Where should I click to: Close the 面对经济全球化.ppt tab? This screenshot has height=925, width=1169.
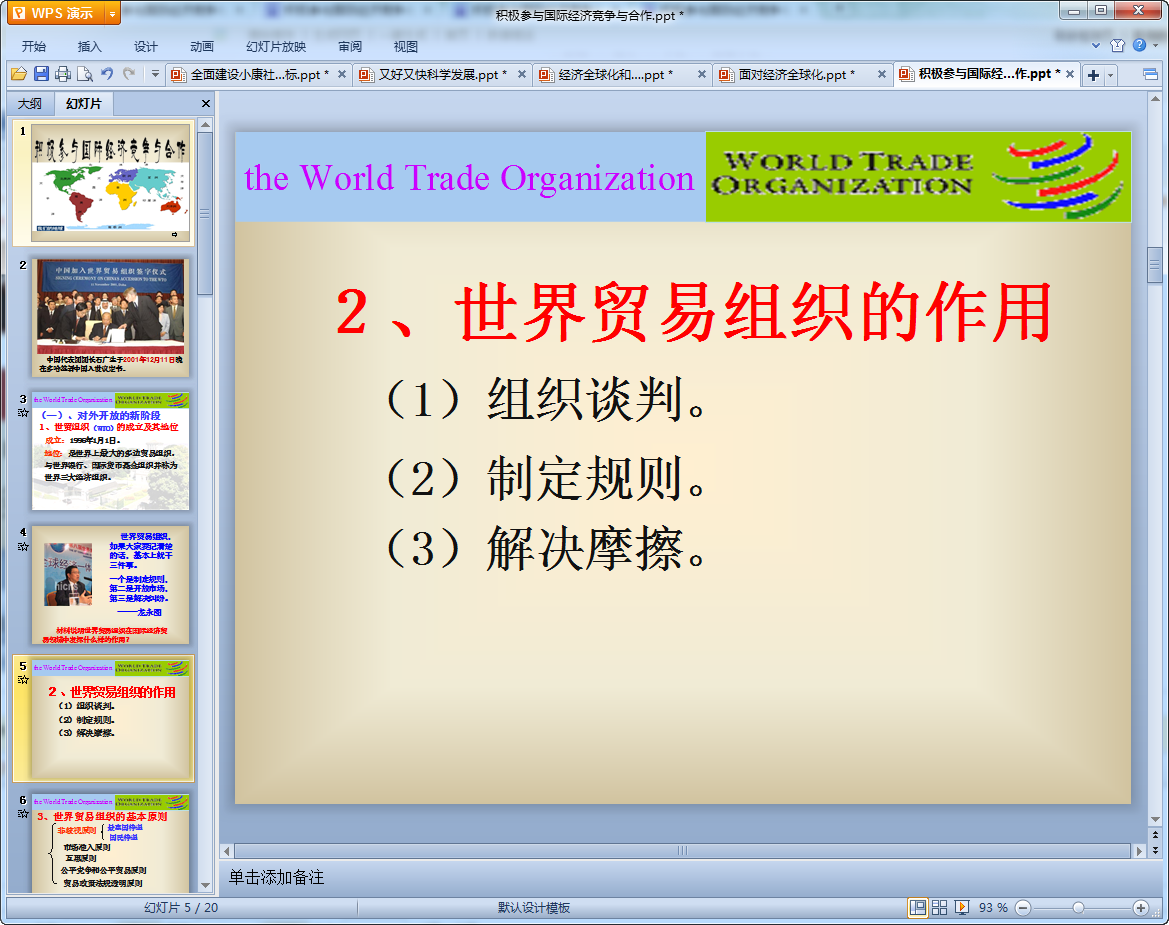pos(882,75)
